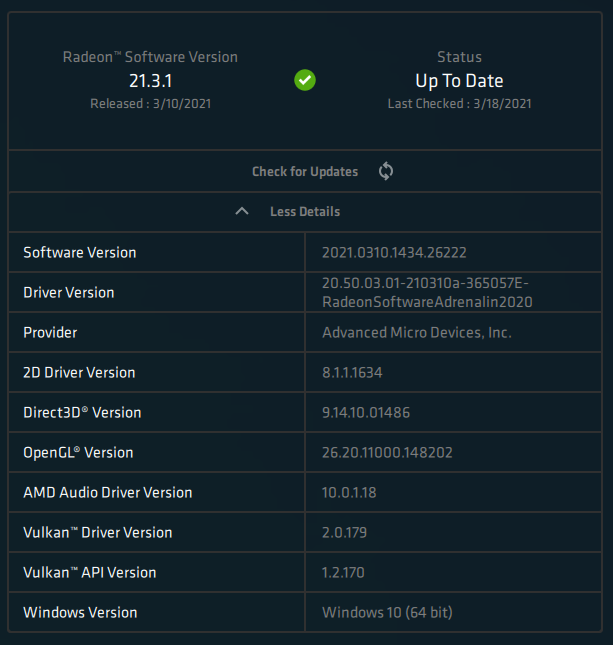Click the Provider row label
The image size is (613, 645).
pos(50,332)
